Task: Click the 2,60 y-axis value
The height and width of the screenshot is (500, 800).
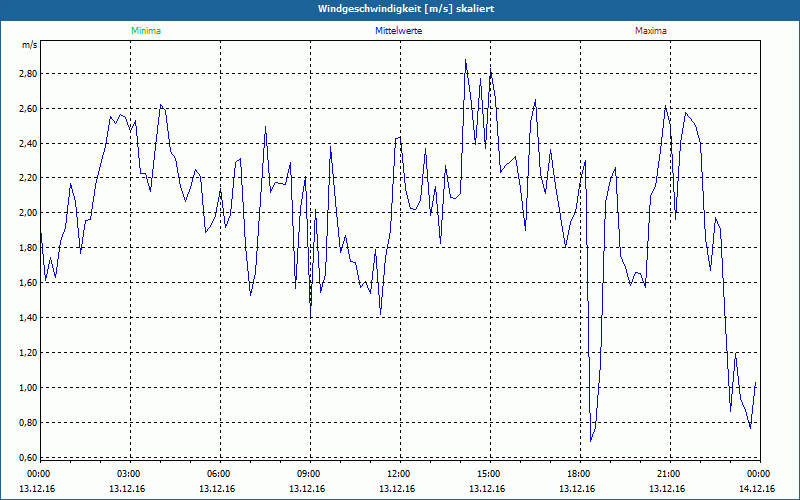Action: (x=29, y=109)
